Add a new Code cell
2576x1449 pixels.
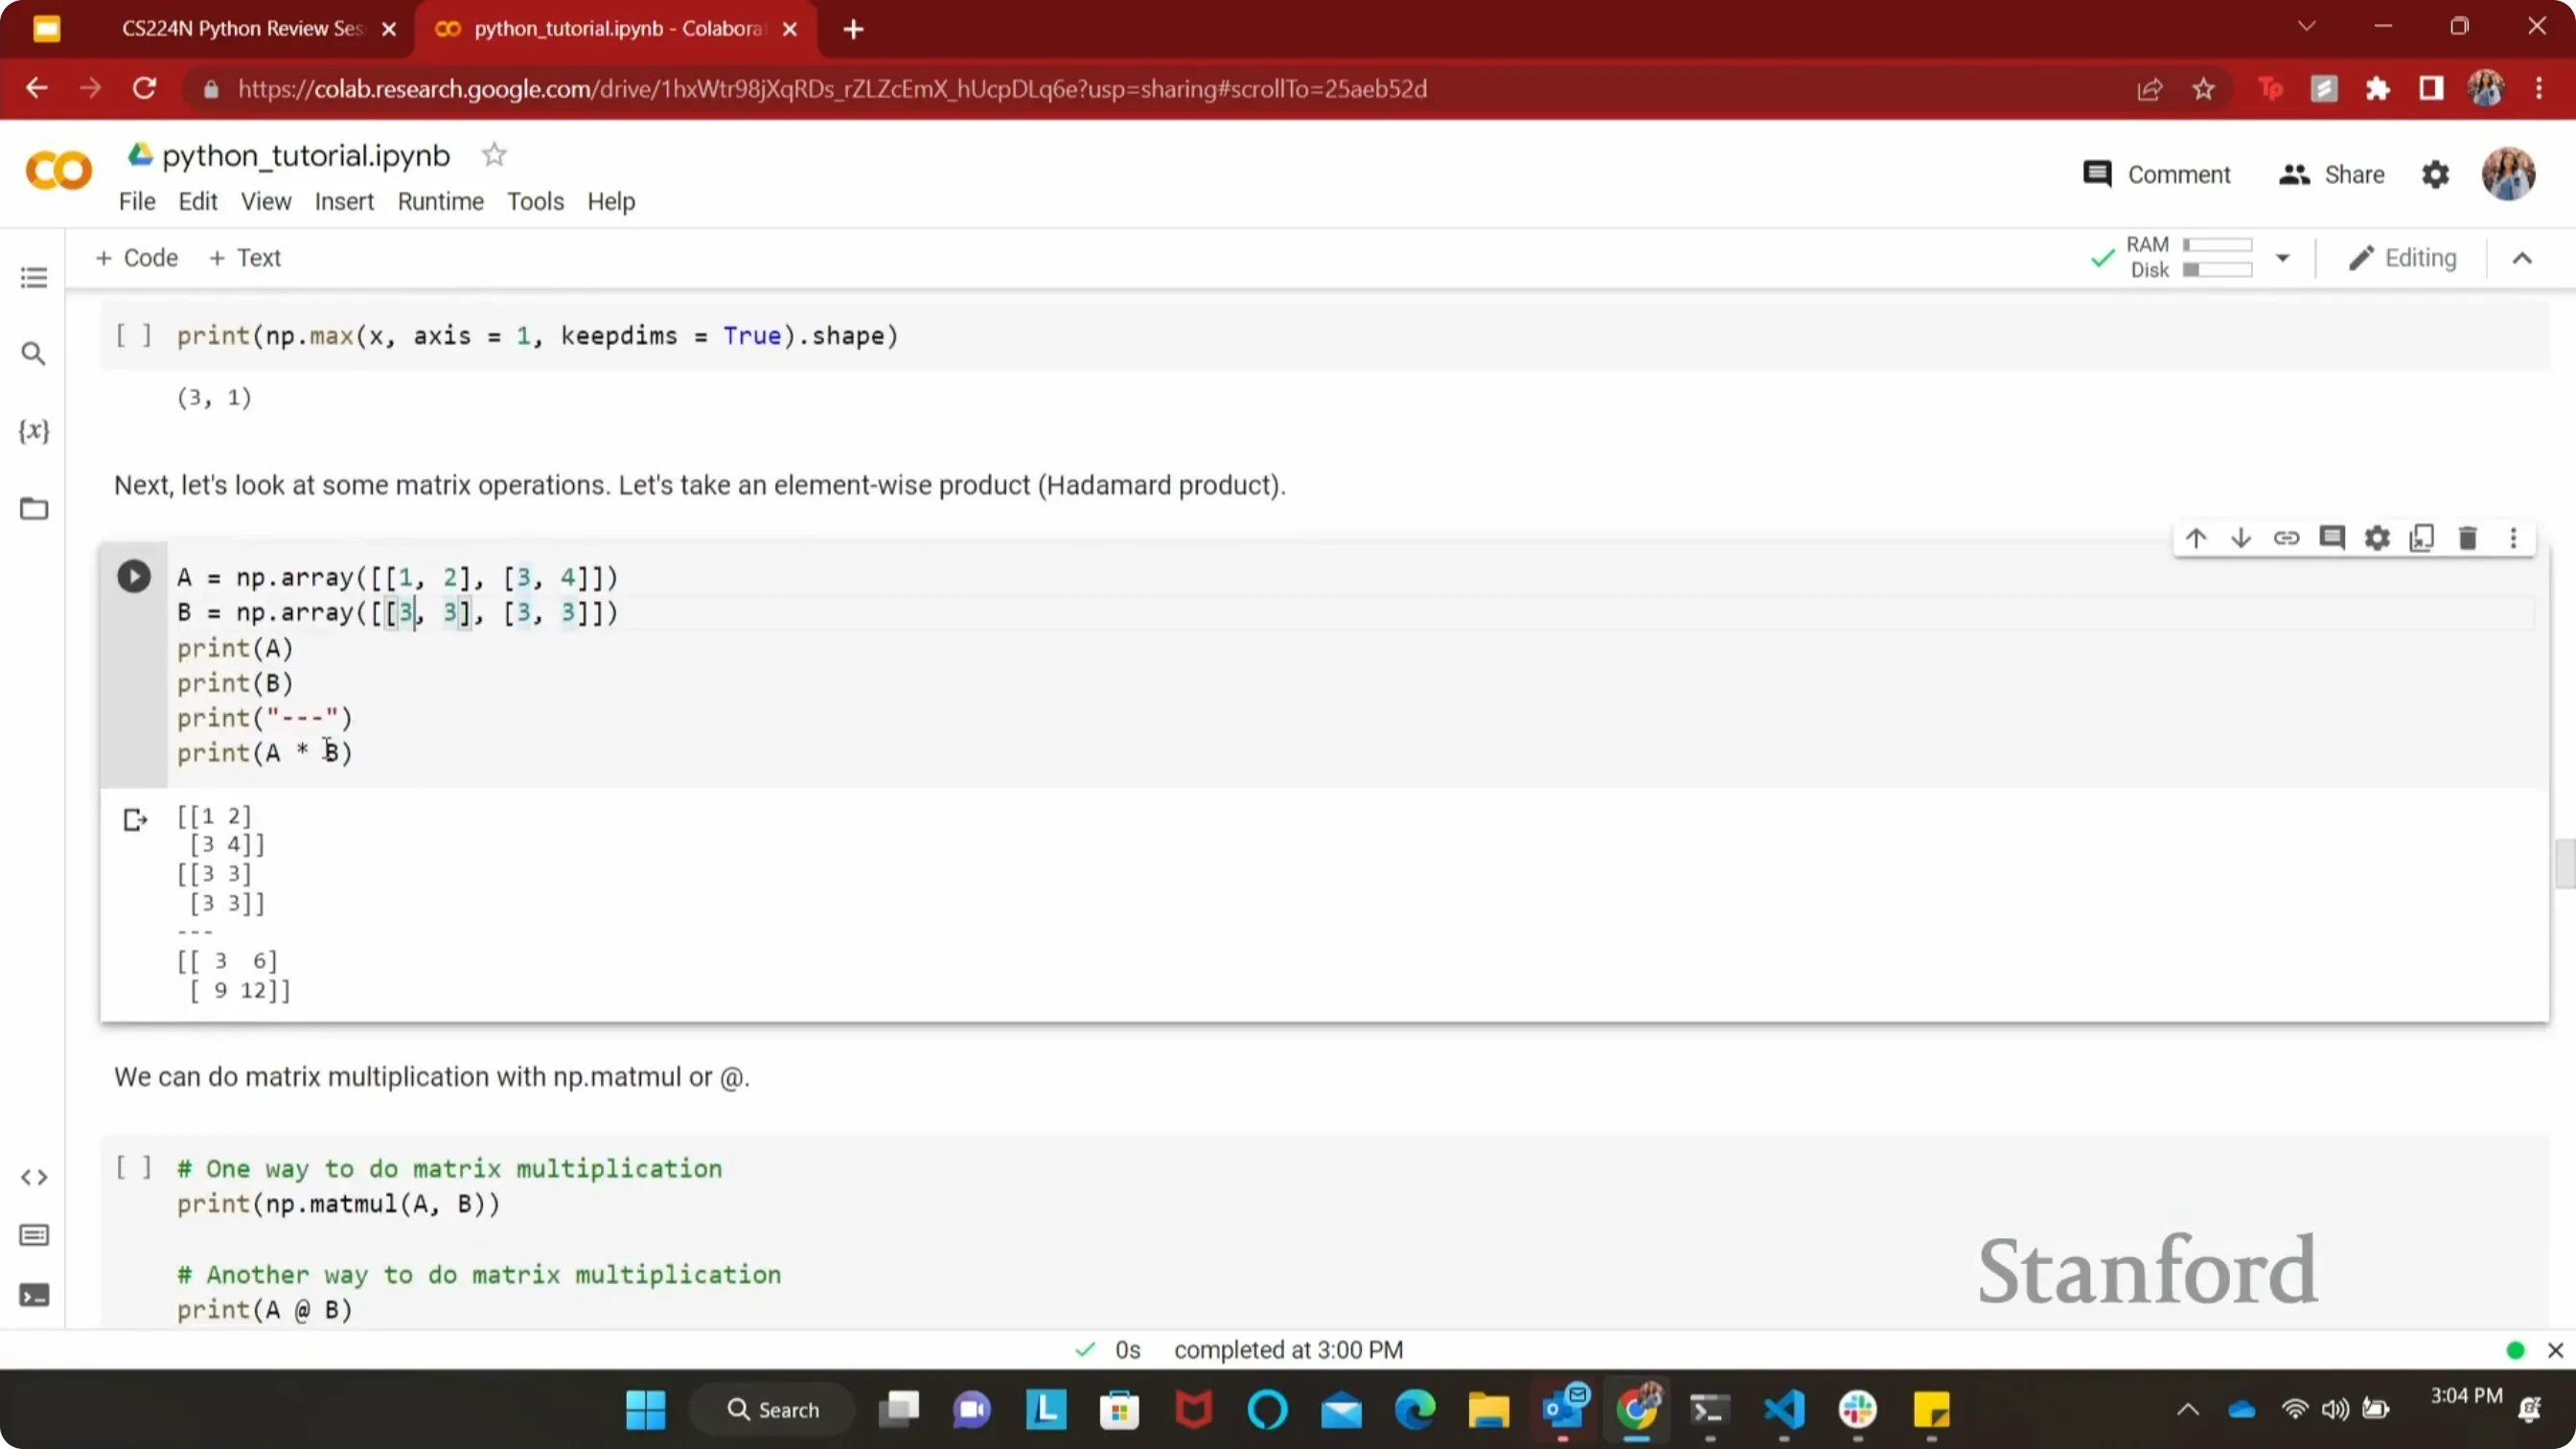pos(137,258)
